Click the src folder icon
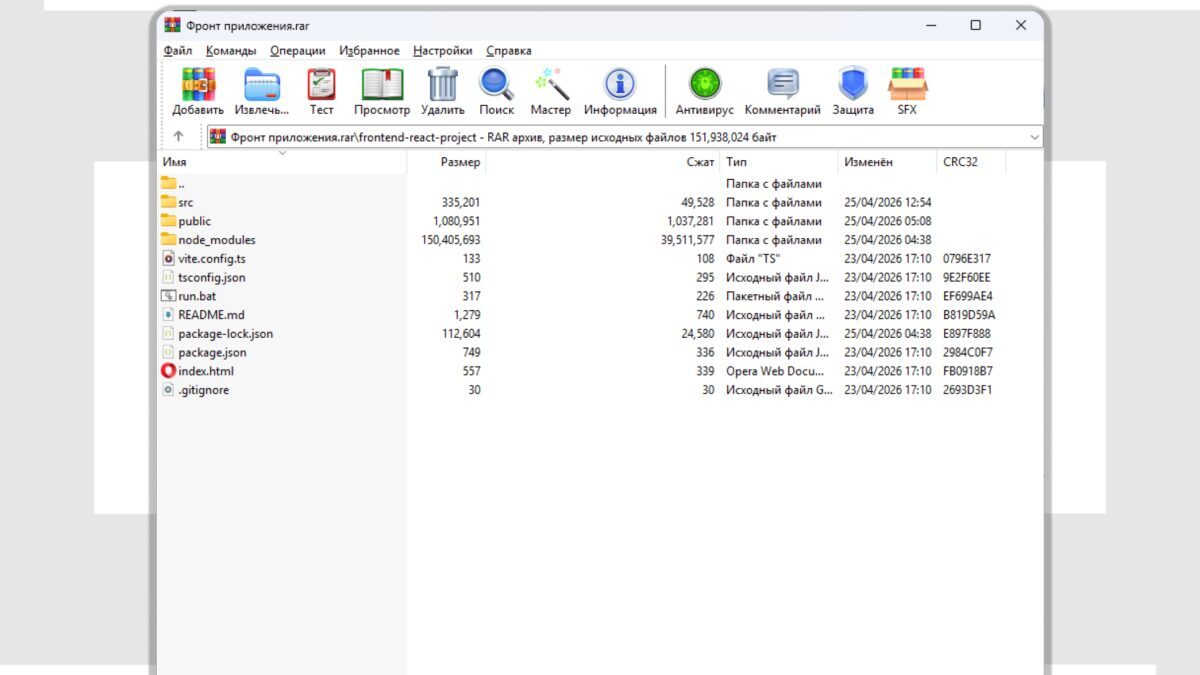Screen dimensions: 1200x675 (168, 202)
